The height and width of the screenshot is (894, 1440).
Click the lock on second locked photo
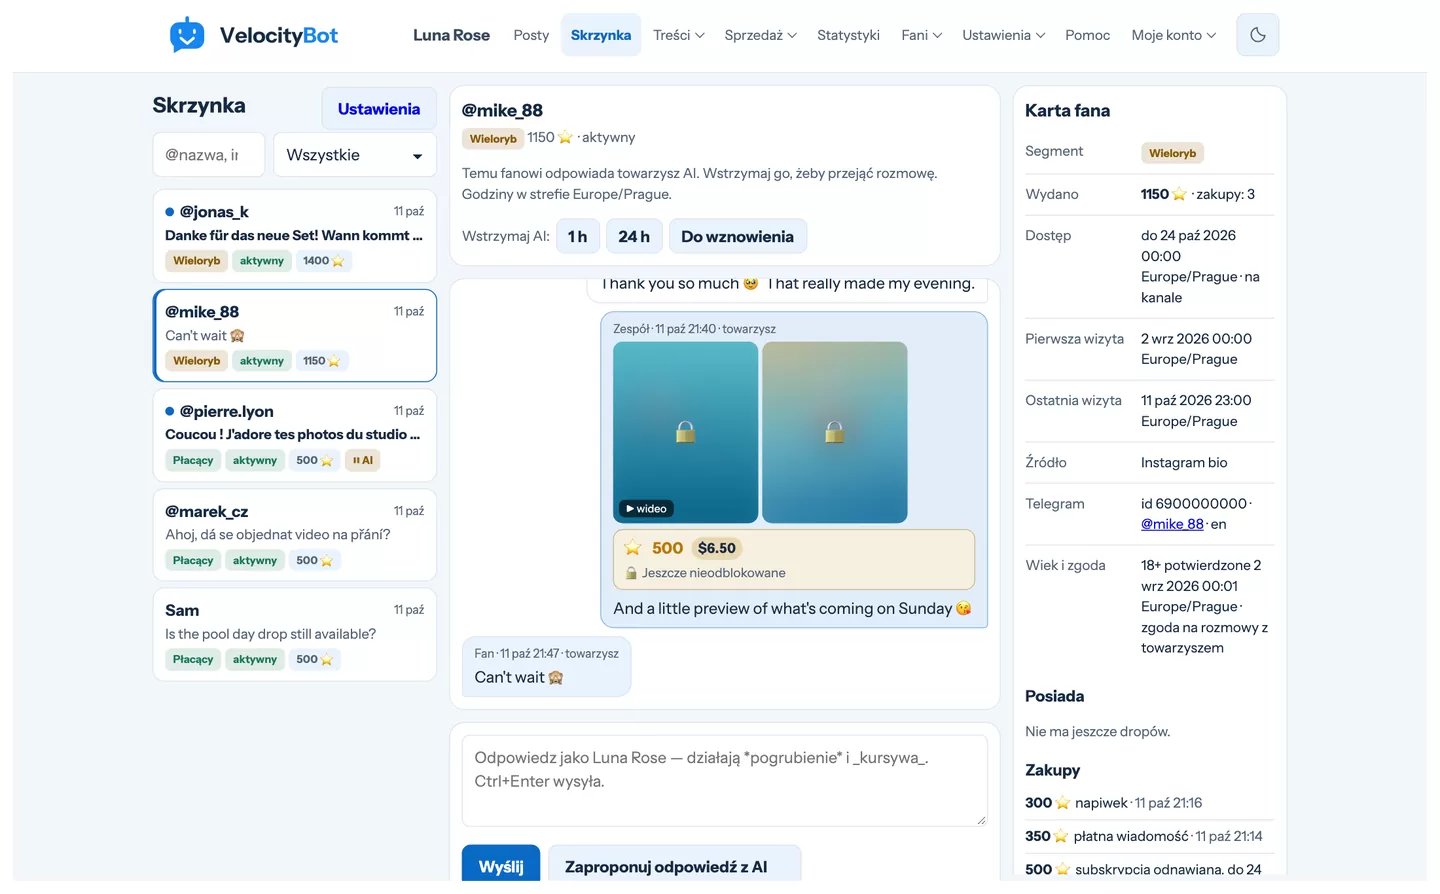click(834, 432)
